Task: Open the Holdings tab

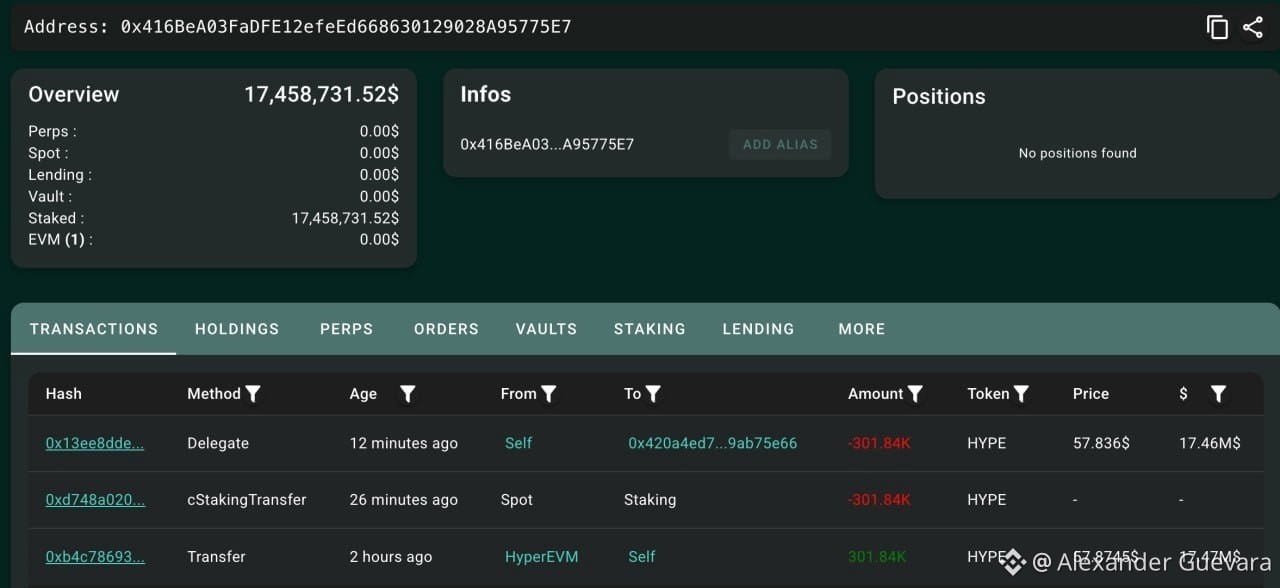Action: 237,329
